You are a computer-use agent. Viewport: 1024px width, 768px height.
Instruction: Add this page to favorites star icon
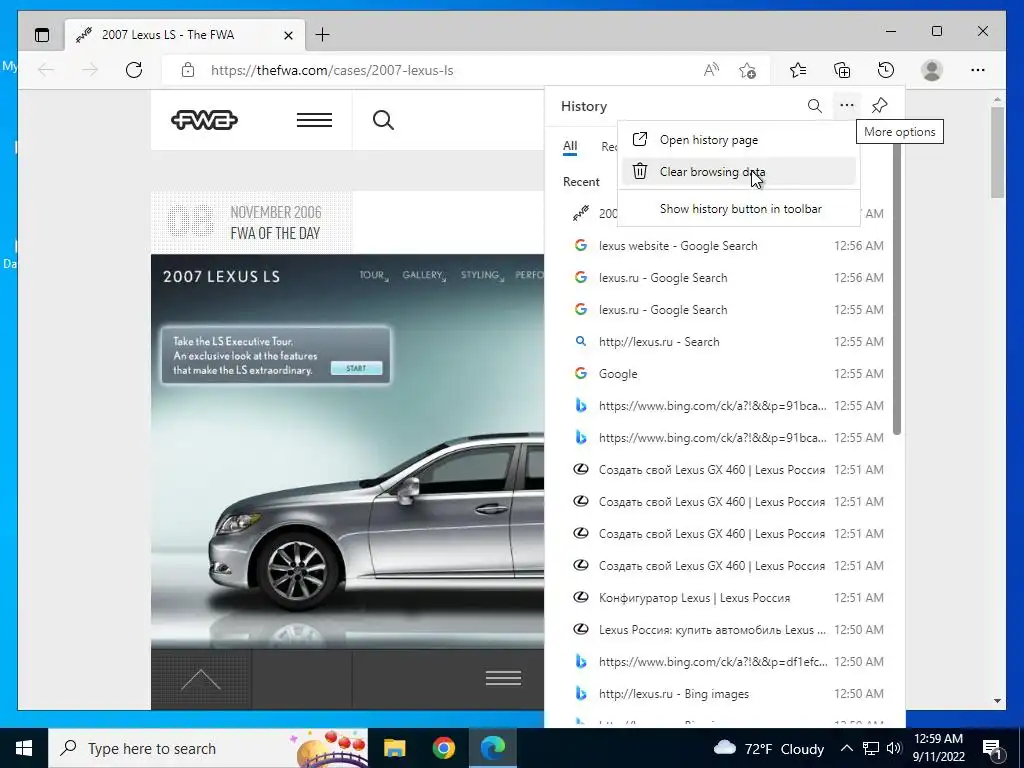click(x=747, y=70)
